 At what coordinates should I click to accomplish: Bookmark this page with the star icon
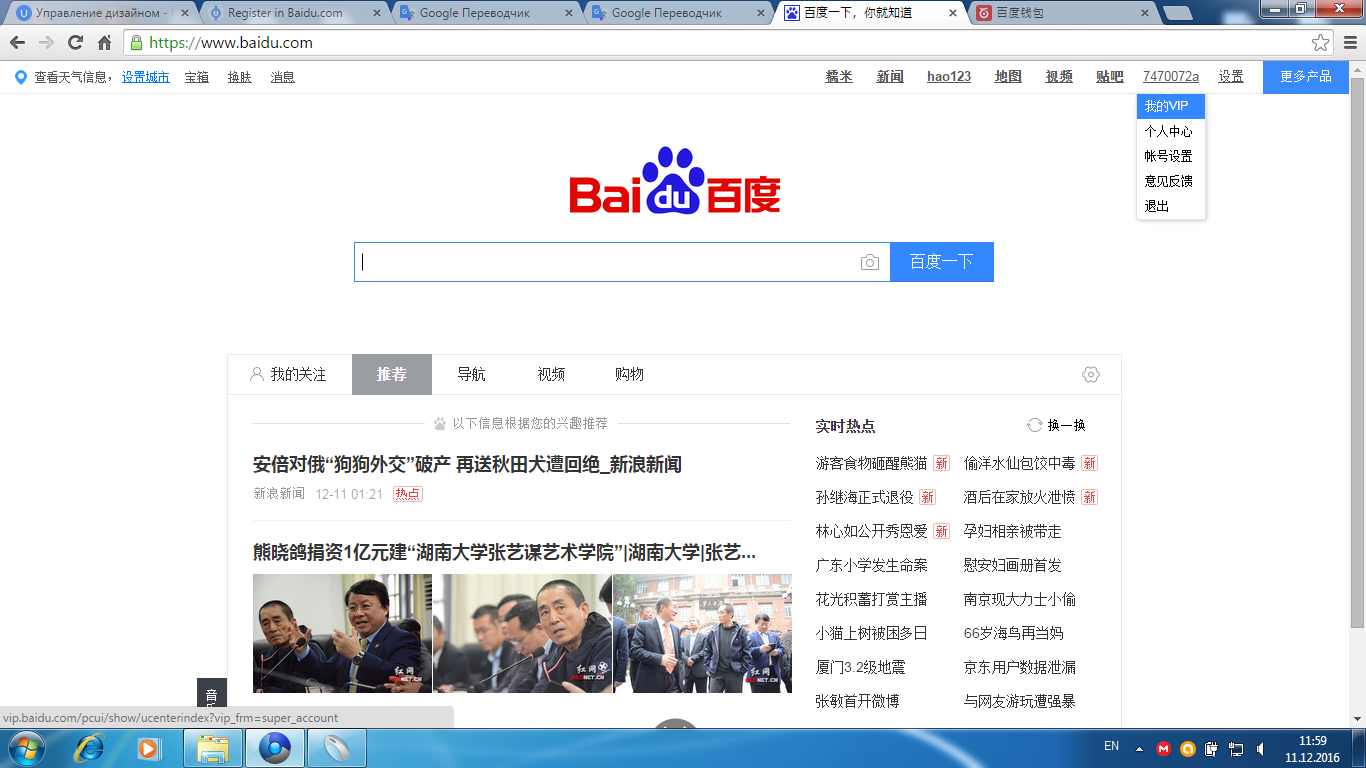coord(1321,43)
